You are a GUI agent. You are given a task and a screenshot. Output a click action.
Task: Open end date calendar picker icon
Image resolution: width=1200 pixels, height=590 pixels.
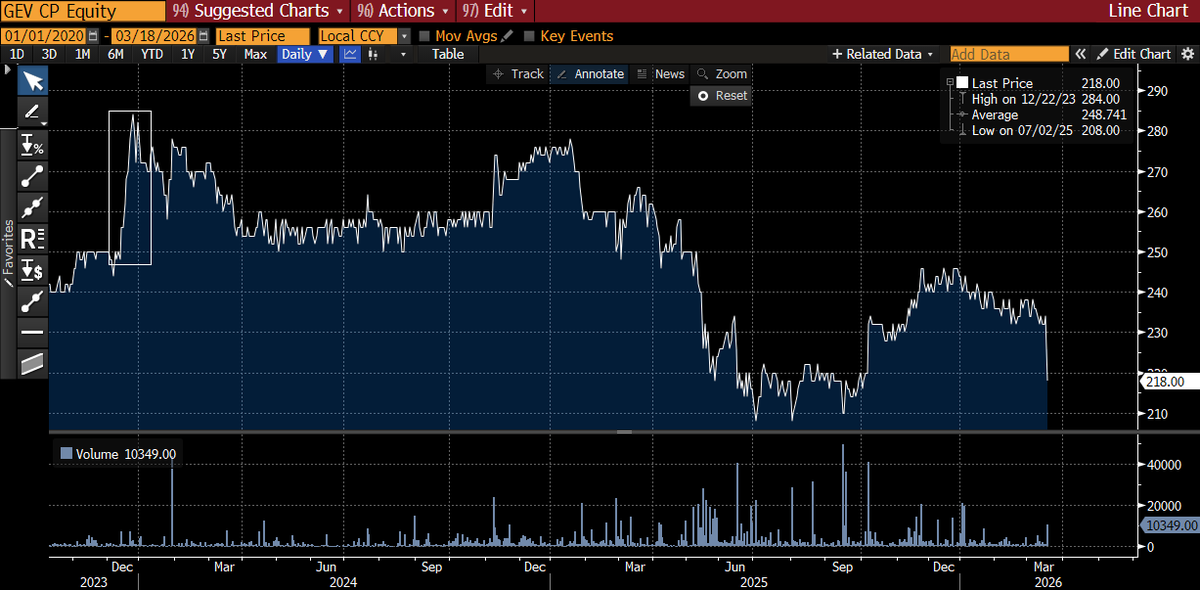click(x=203, y=35)
